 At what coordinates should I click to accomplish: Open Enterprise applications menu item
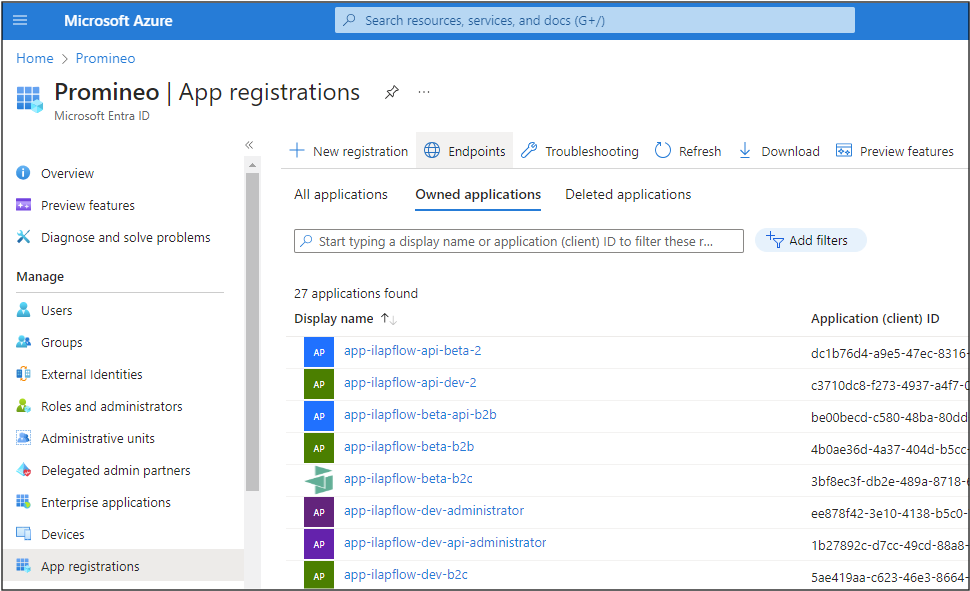(x=106, y=503)
